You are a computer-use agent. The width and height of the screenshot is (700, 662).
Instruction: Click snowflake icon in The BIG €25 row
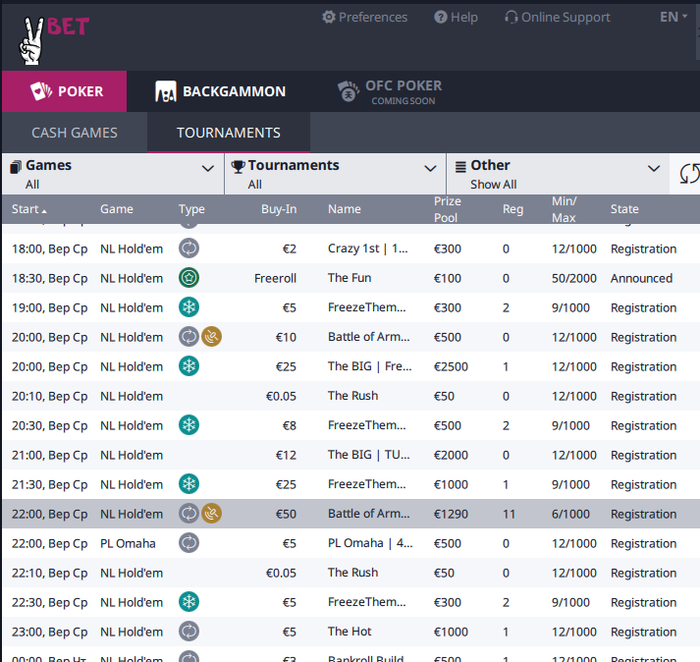click(x=189, y=366)
